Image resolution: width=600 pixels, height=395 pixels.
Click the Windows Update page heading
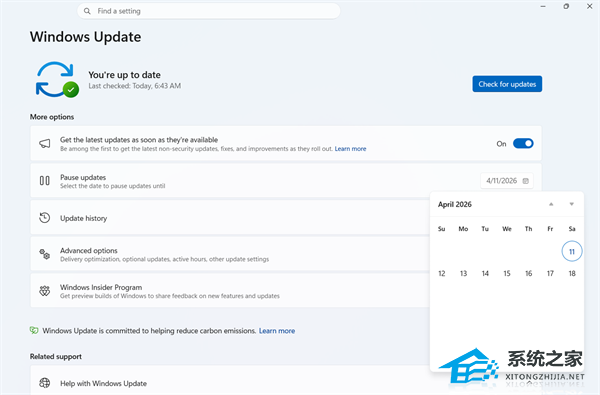tap(85, 37)
